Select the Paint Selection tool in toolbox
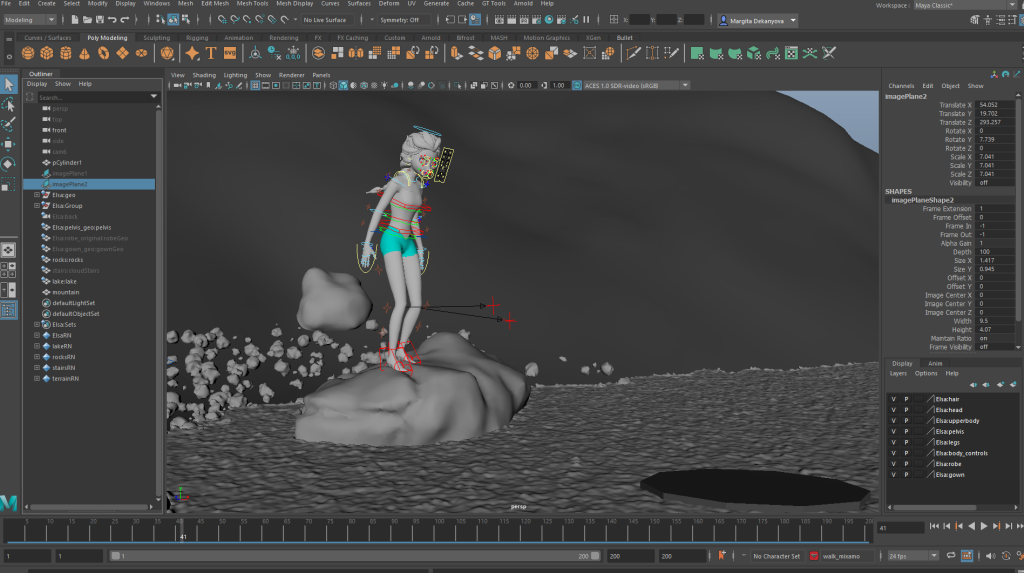Viewport: 1024px width, 573px height. click(x=8, y=124)
